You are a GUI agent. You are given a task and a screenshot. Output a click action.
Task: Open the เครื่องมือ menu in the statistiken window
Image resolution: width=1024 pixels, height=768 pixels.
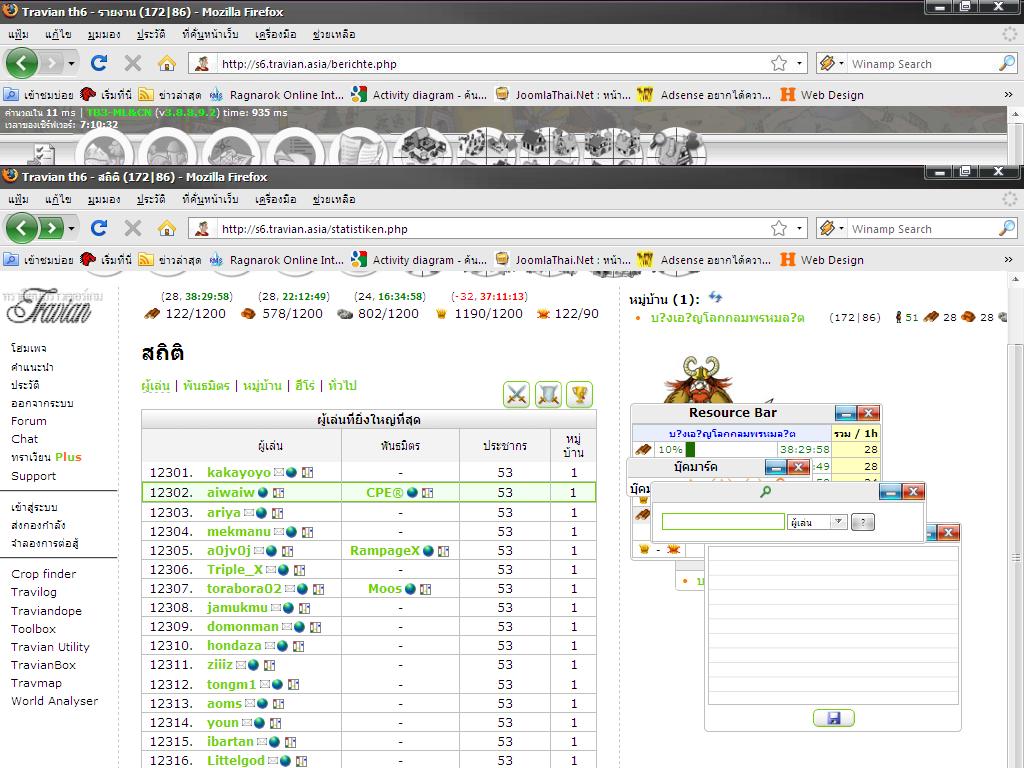276,199
